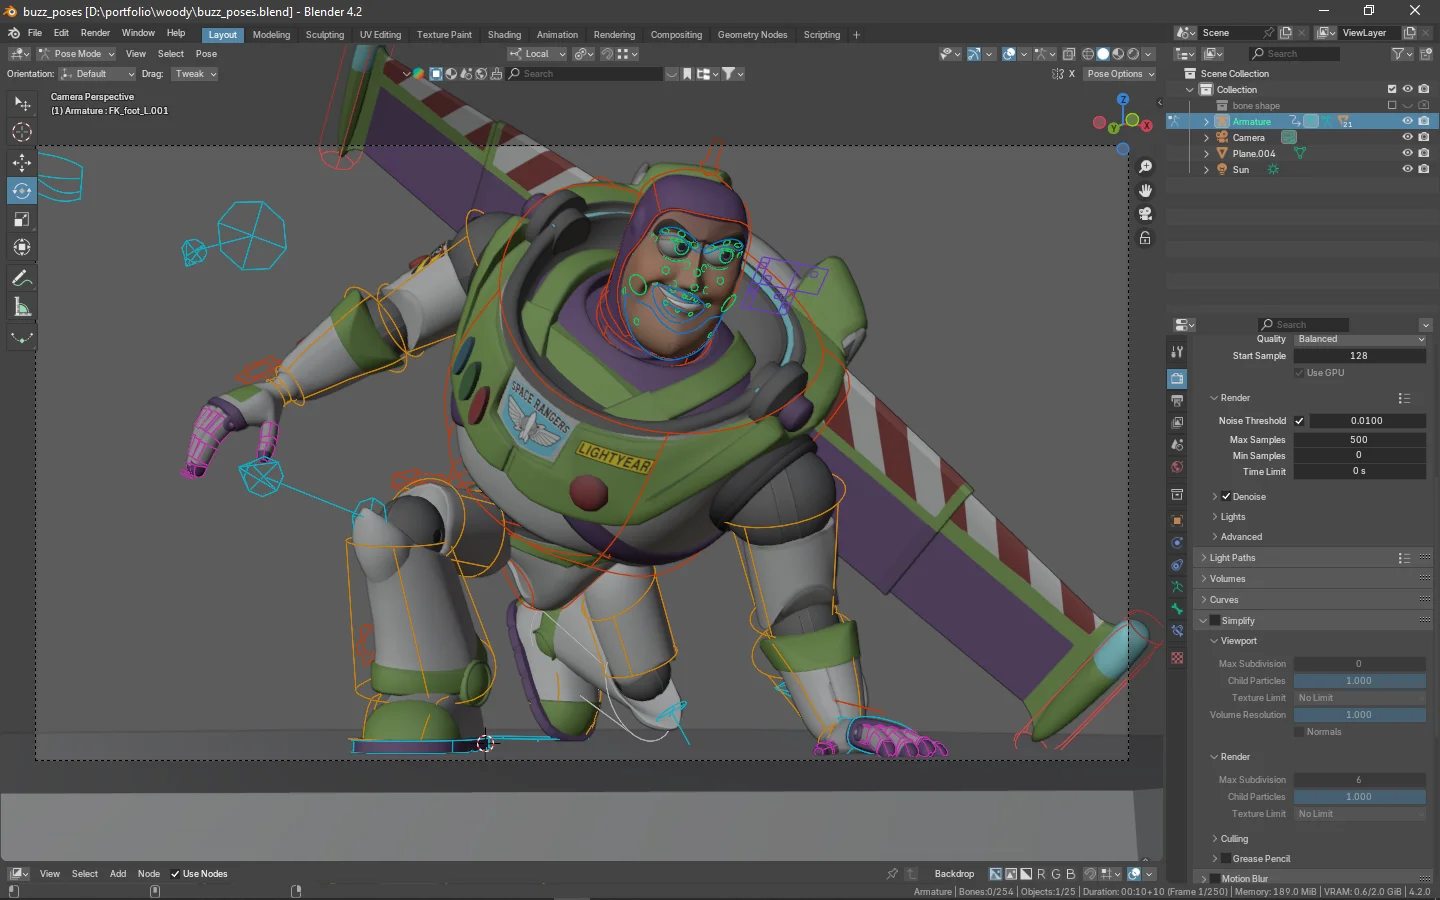Open the Pose menu in the header
The height and width of the screenshot is (900, 1440).
click(x=206, y=53)
